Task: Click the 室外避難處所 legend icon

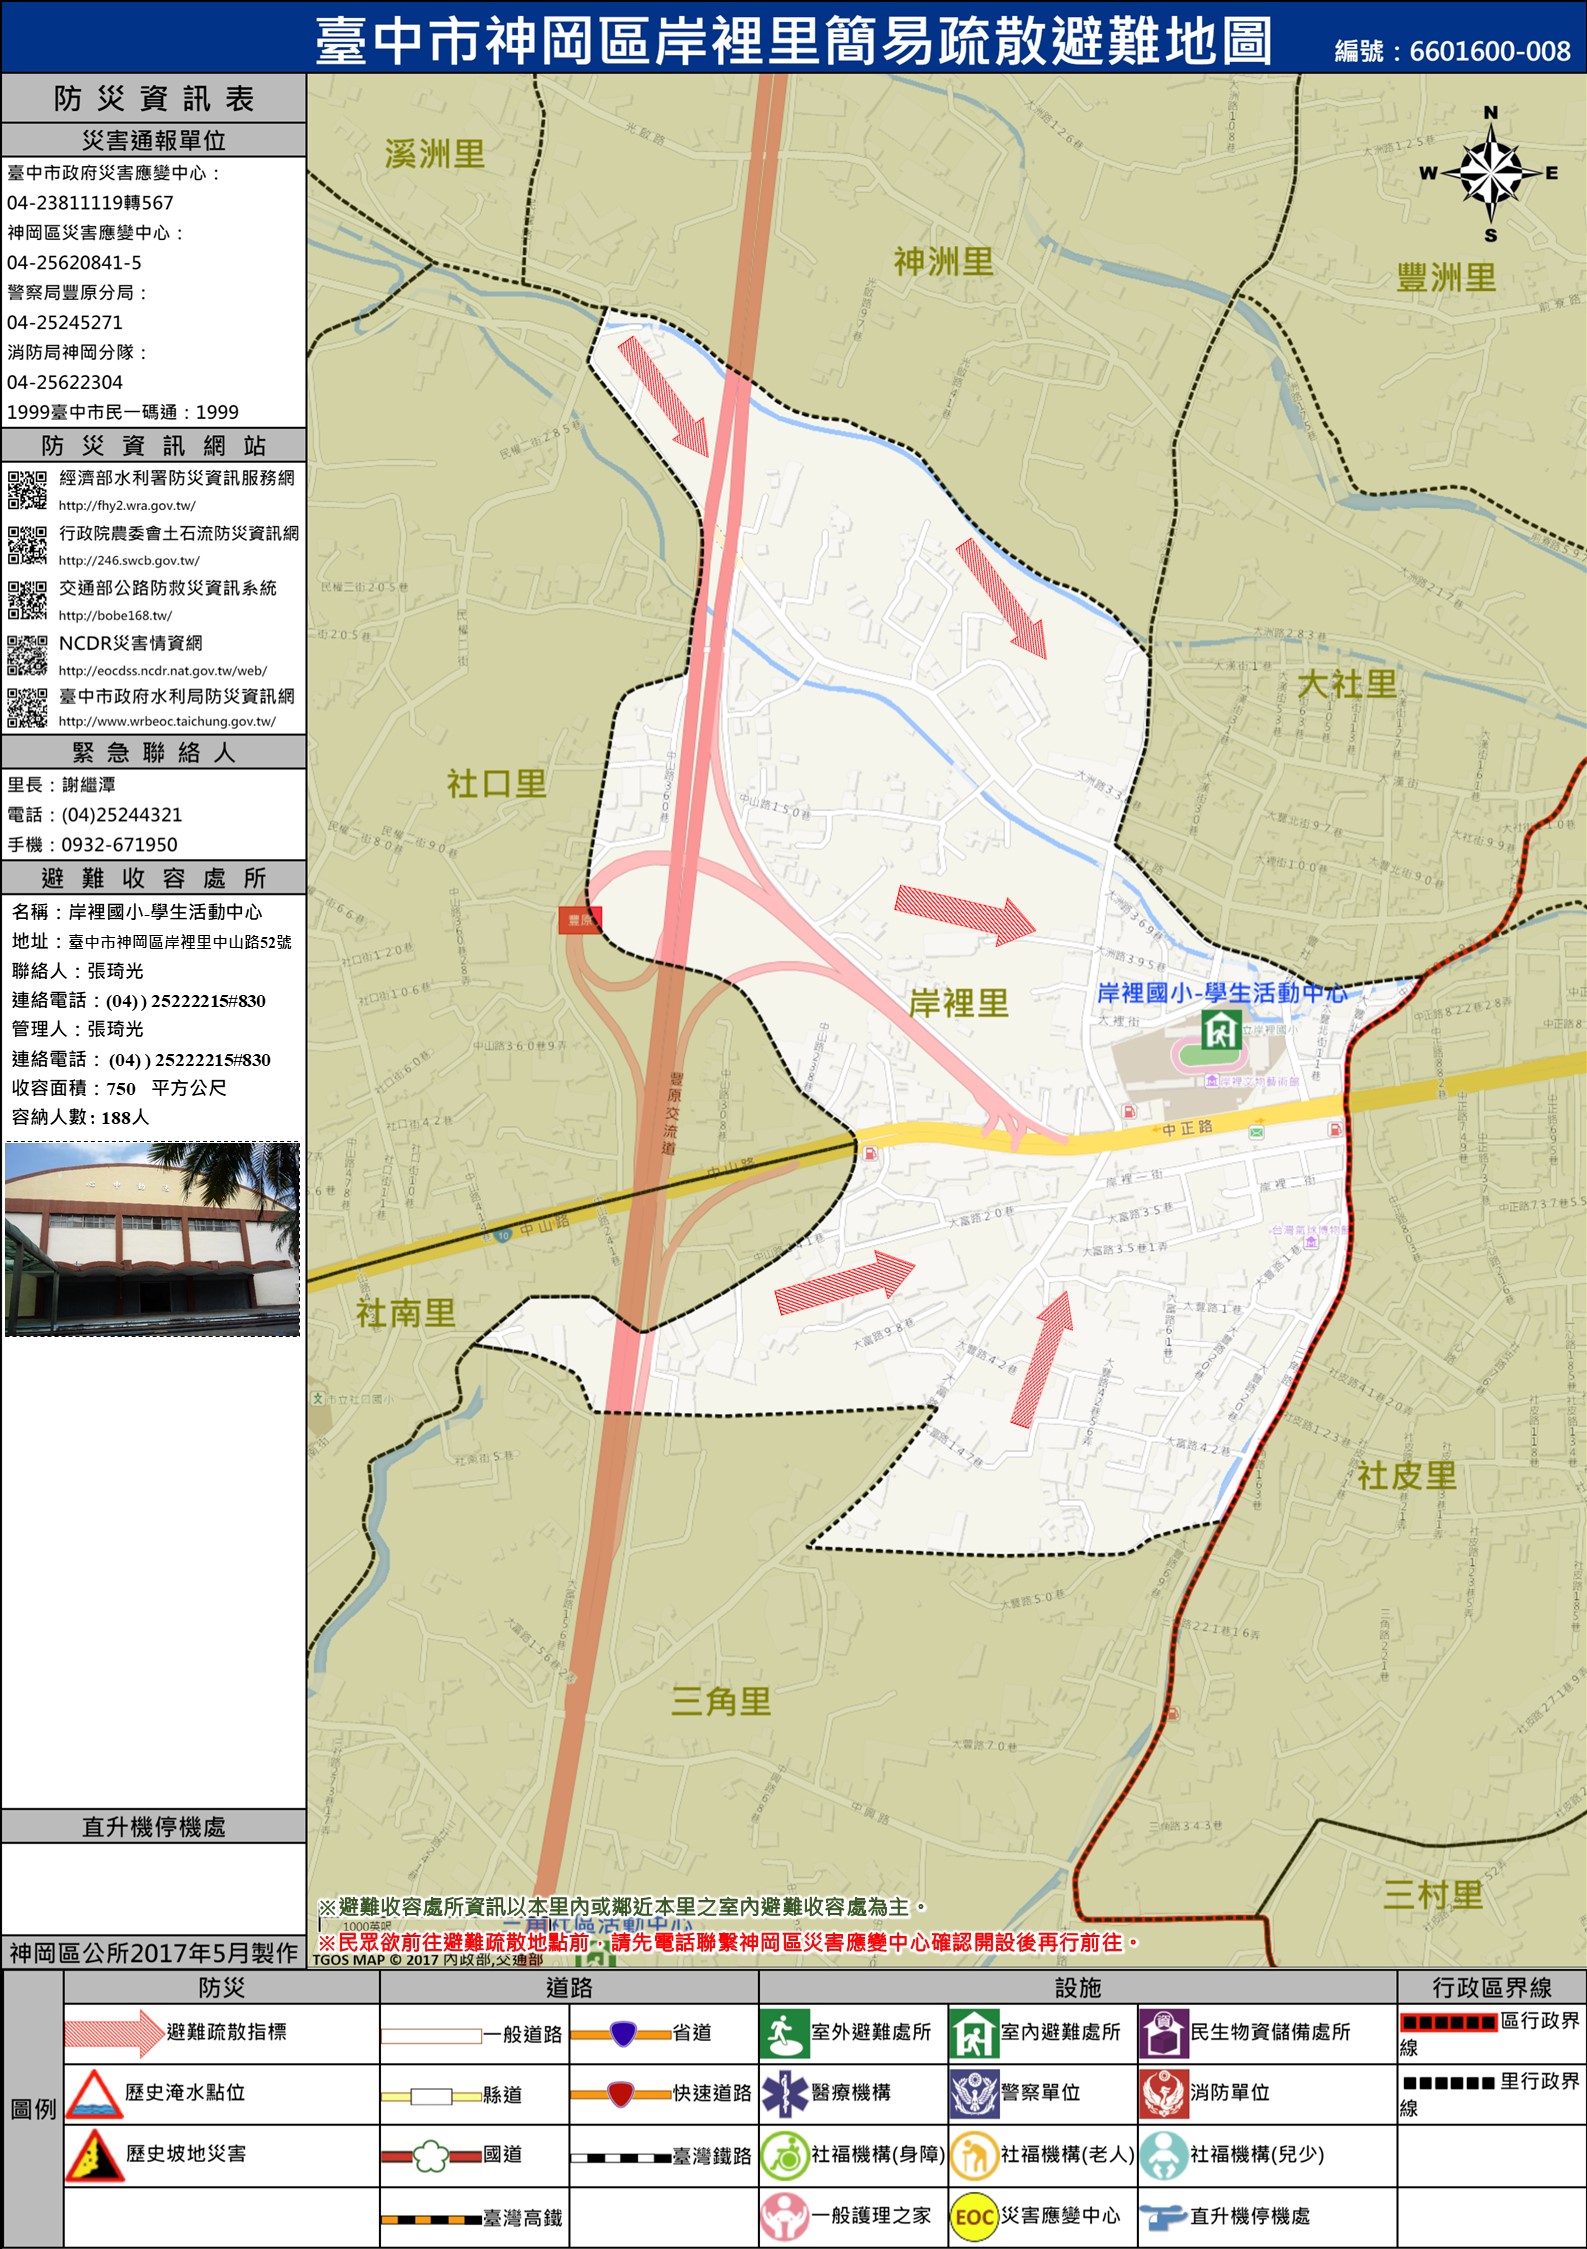Action: (783, 2033)
